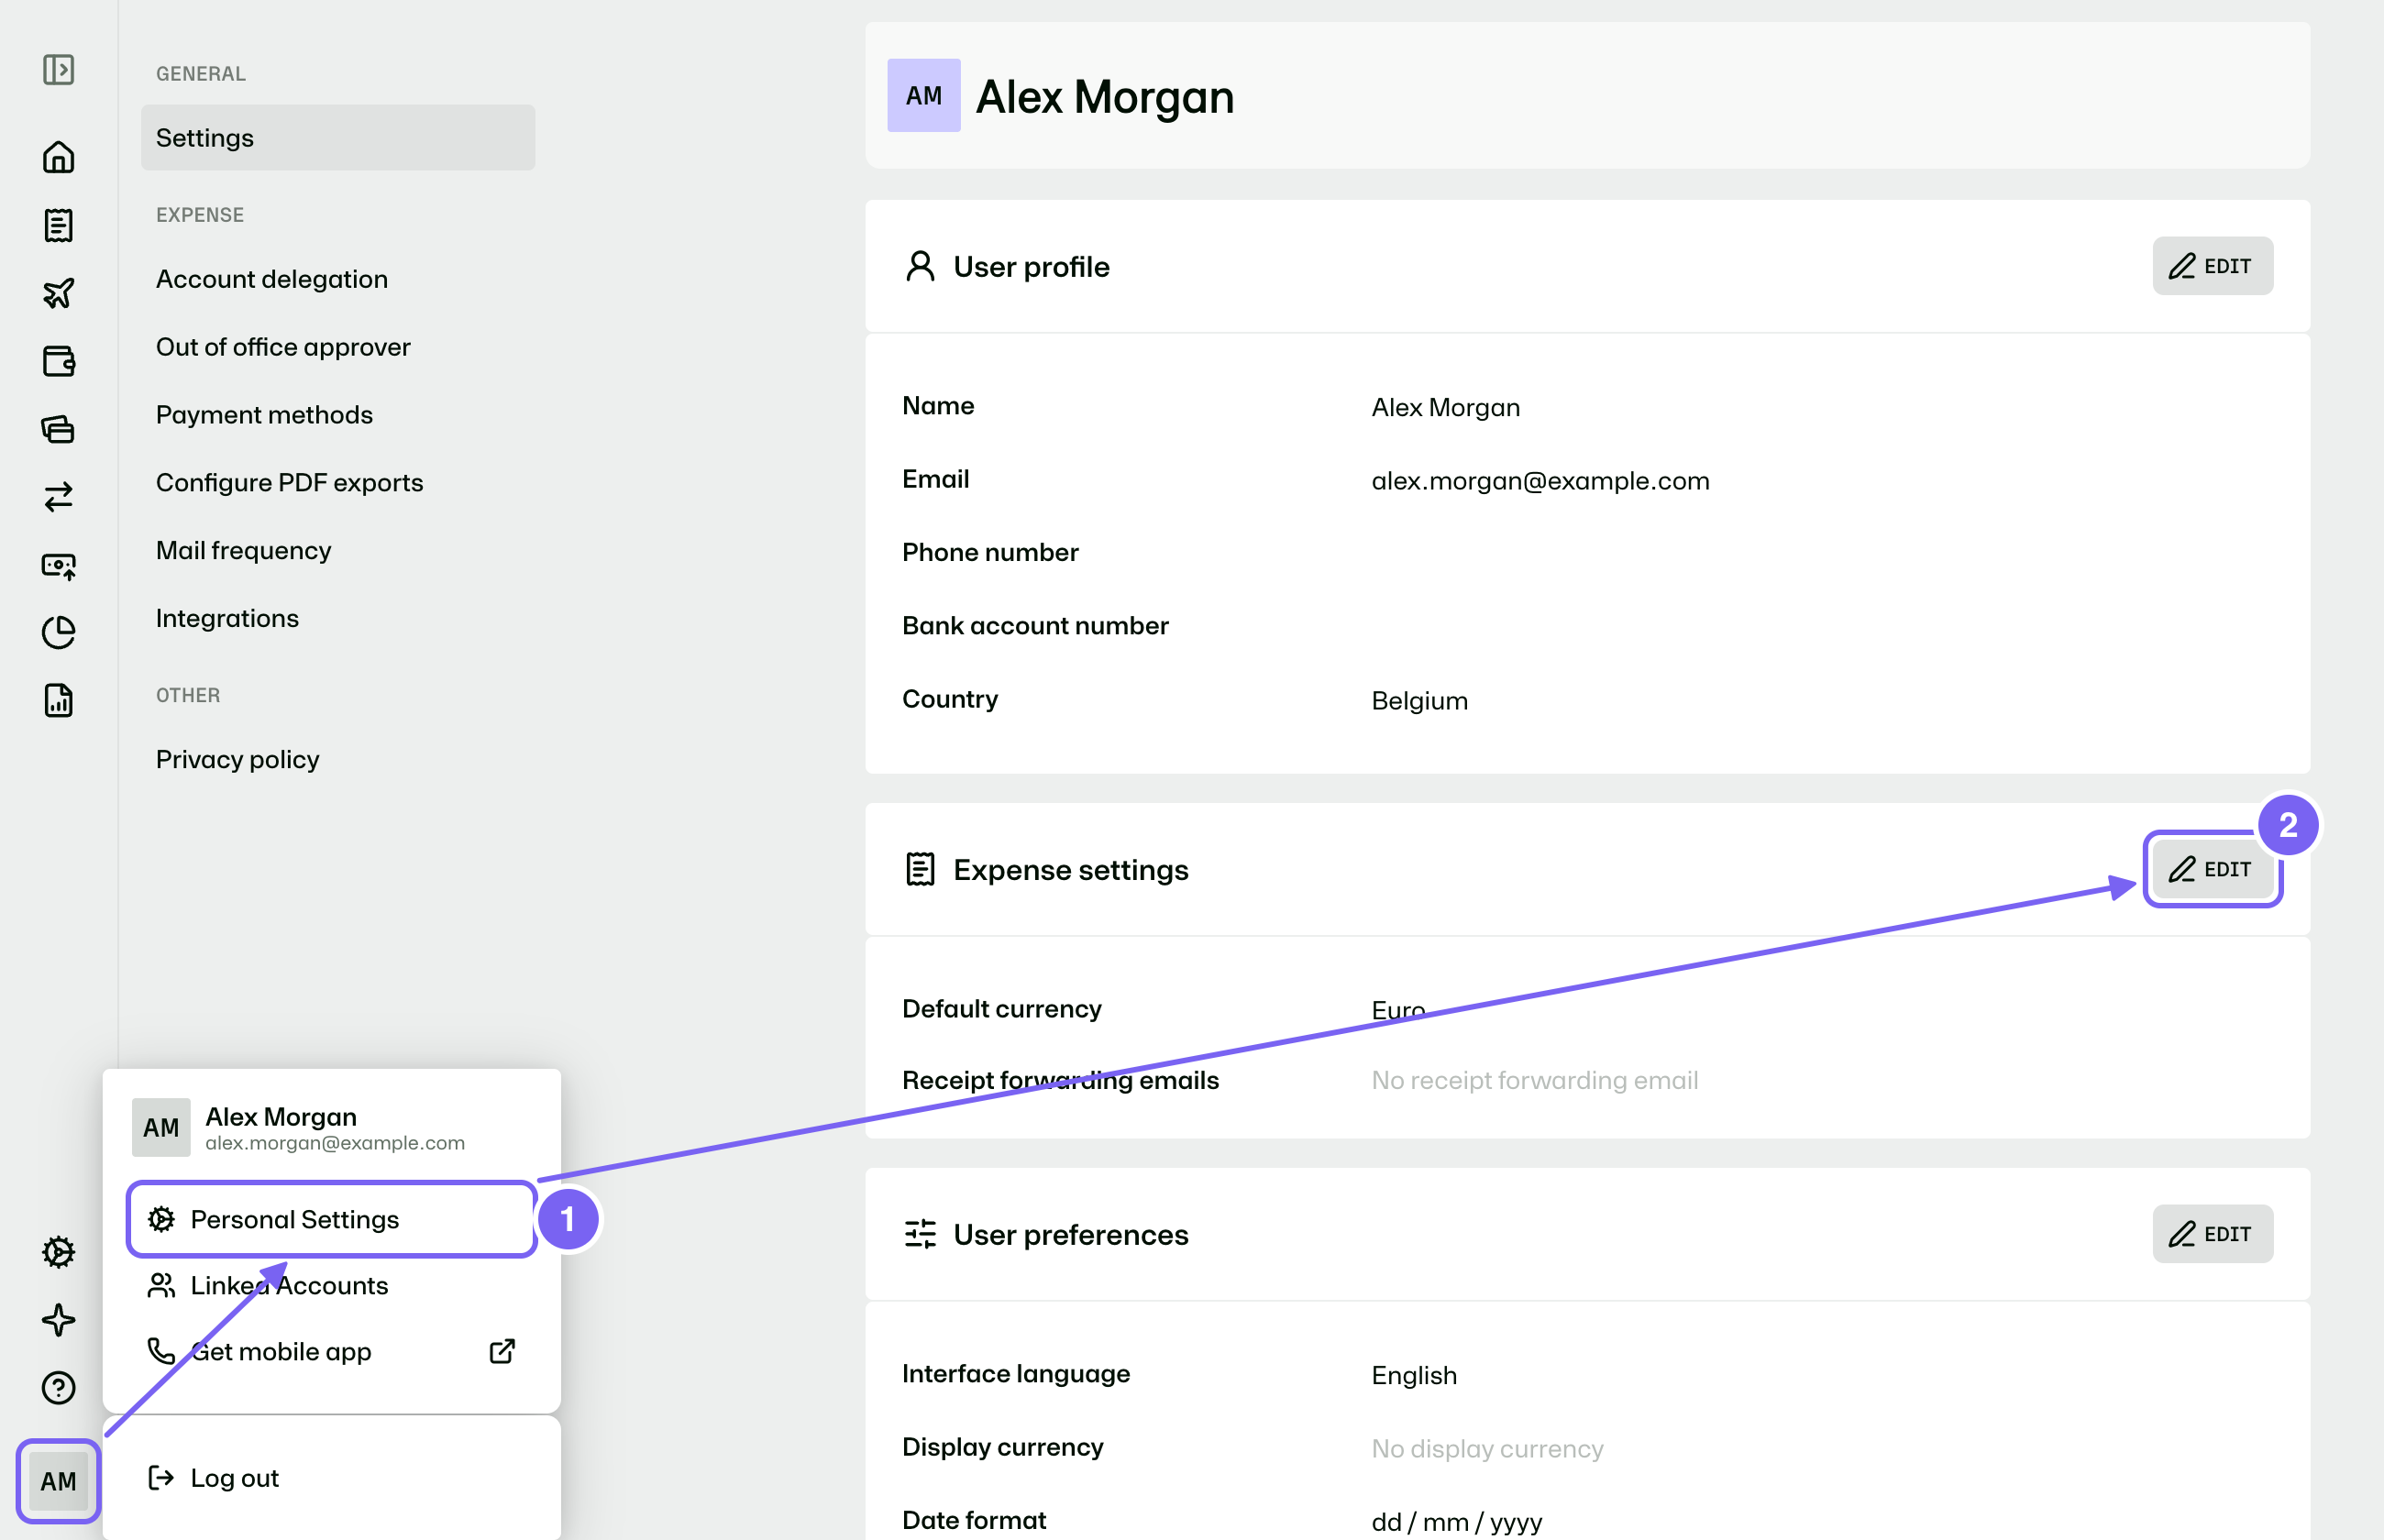
Task: Click the English interface language value
Action: [1414, 1376]
